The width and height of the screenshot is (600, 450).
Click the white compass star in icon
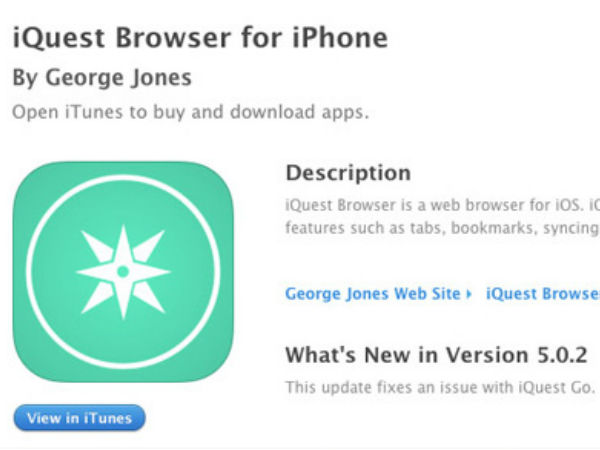pyautogui.click(x=123, y=272)
